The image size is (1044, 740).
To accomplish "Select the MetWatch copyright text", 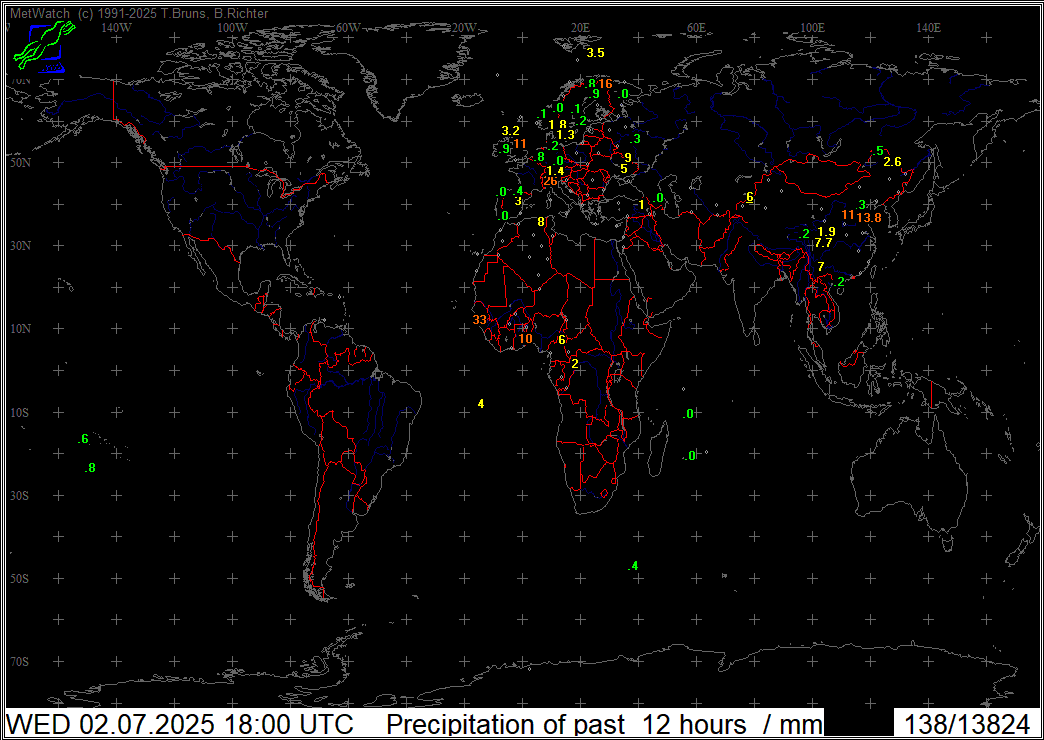I will tap(140, 13).
